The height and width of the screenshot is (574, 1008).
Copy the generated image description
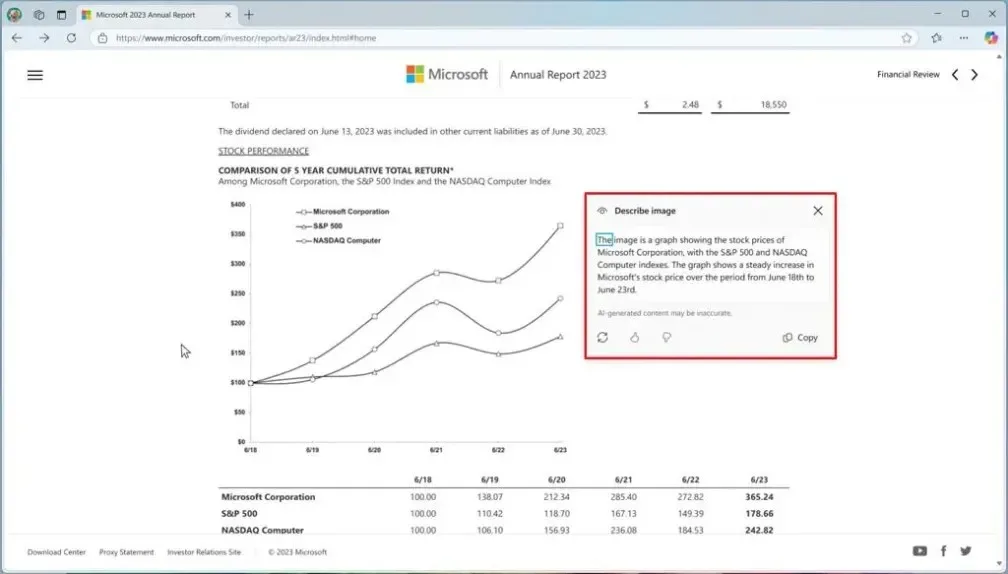800,338
